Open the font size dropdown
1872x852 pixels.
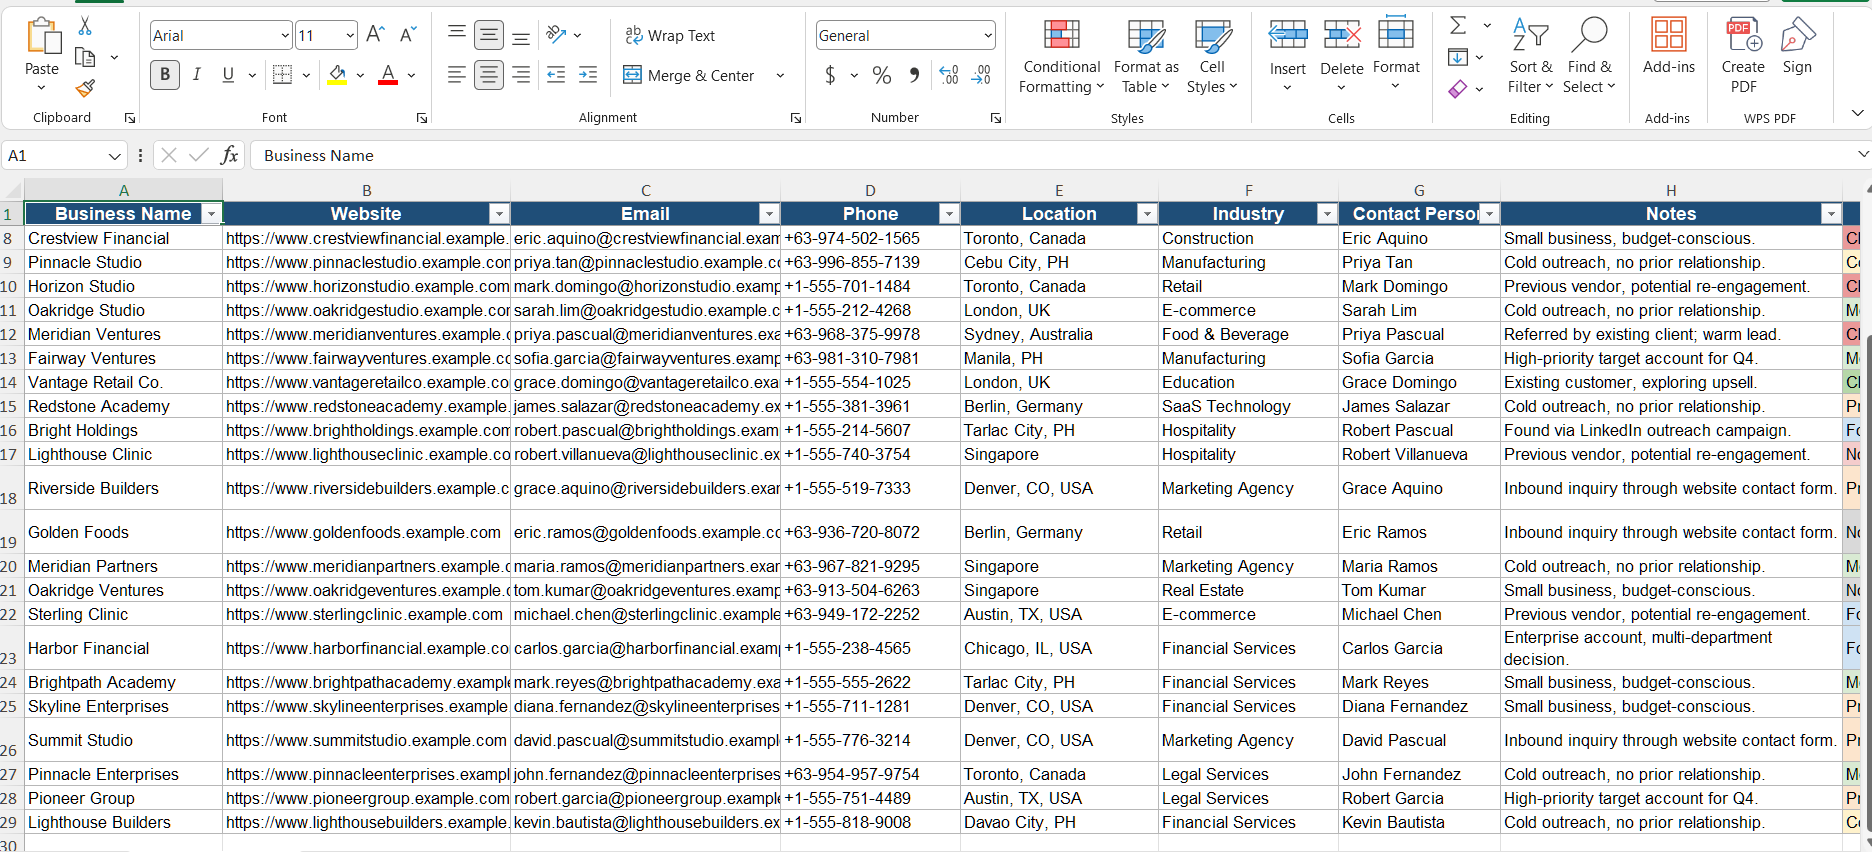[x=349, y=36]
